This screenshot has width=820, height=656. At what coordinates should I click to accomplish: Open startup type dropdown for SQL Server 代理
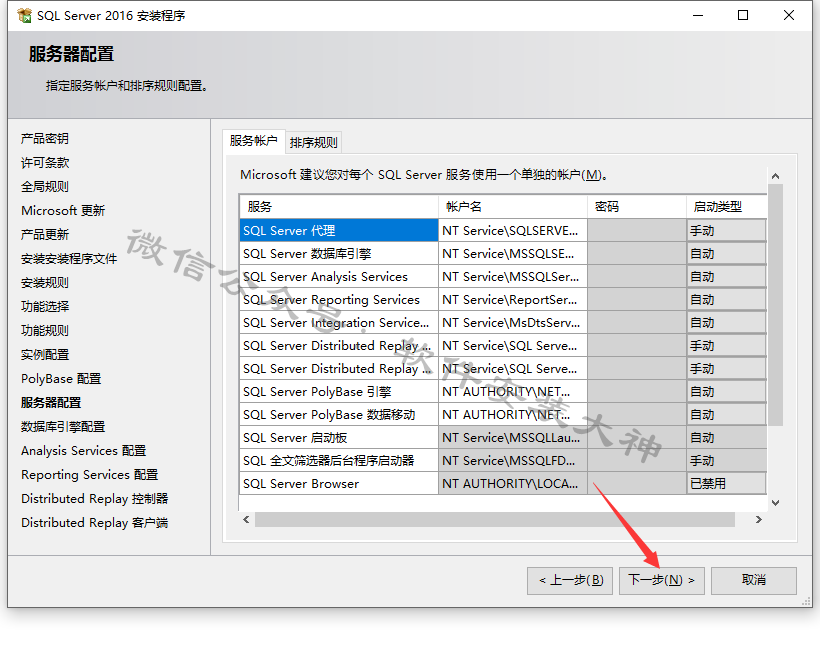click(726, 231)
